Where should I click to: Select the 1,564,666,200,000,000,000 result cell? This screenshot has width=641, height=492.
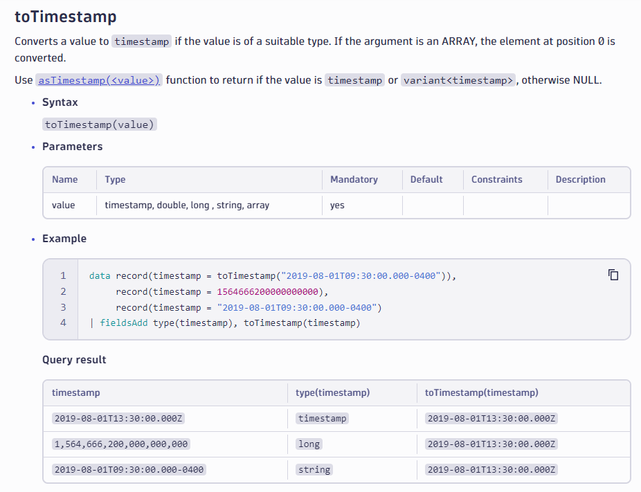[x=120, y=444]
